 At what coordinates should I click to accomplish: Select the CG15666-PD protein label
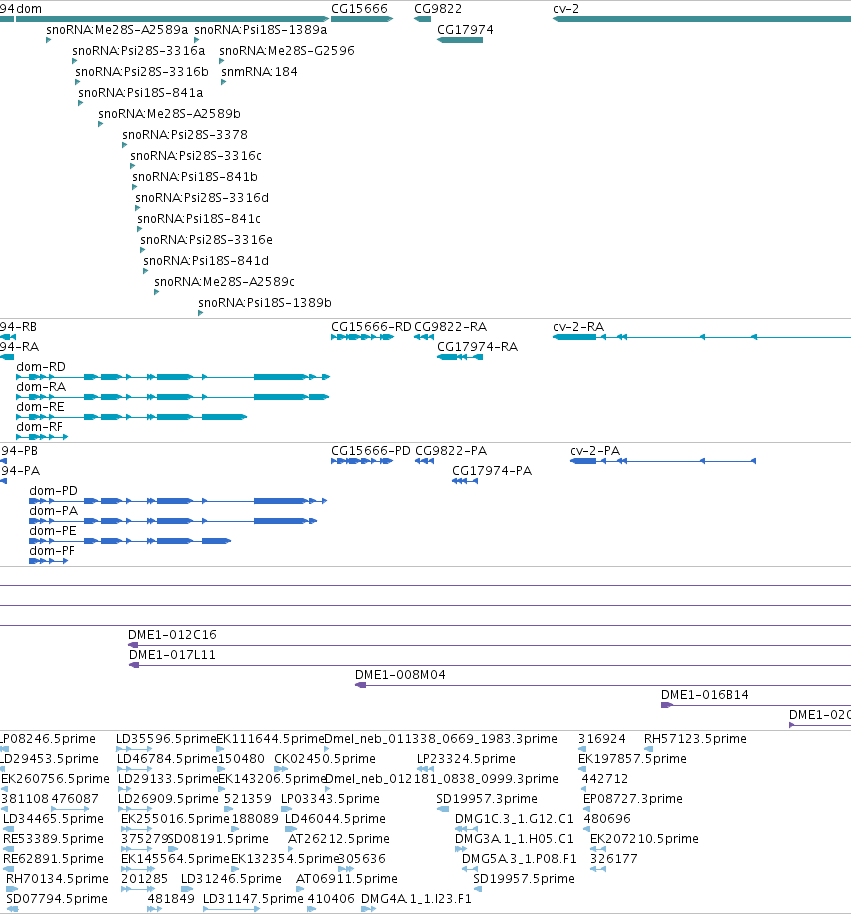371,451
